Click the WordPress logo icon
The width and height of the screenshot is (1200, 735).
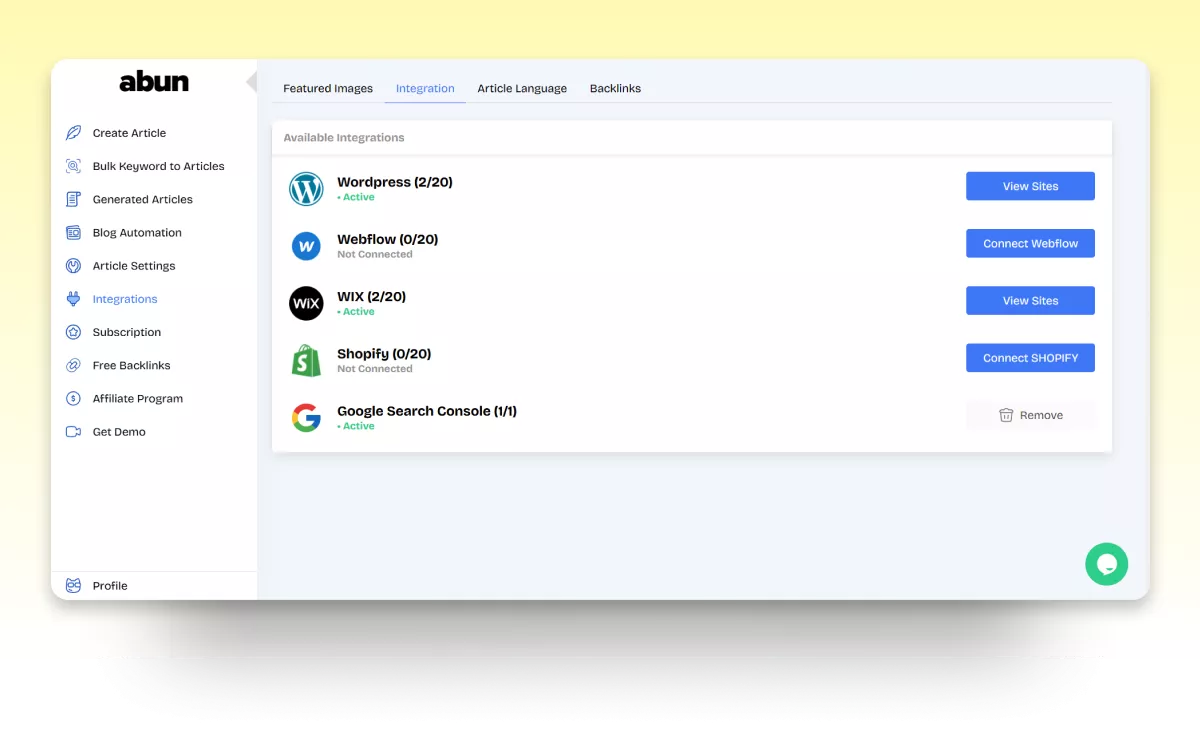(306, 189)
